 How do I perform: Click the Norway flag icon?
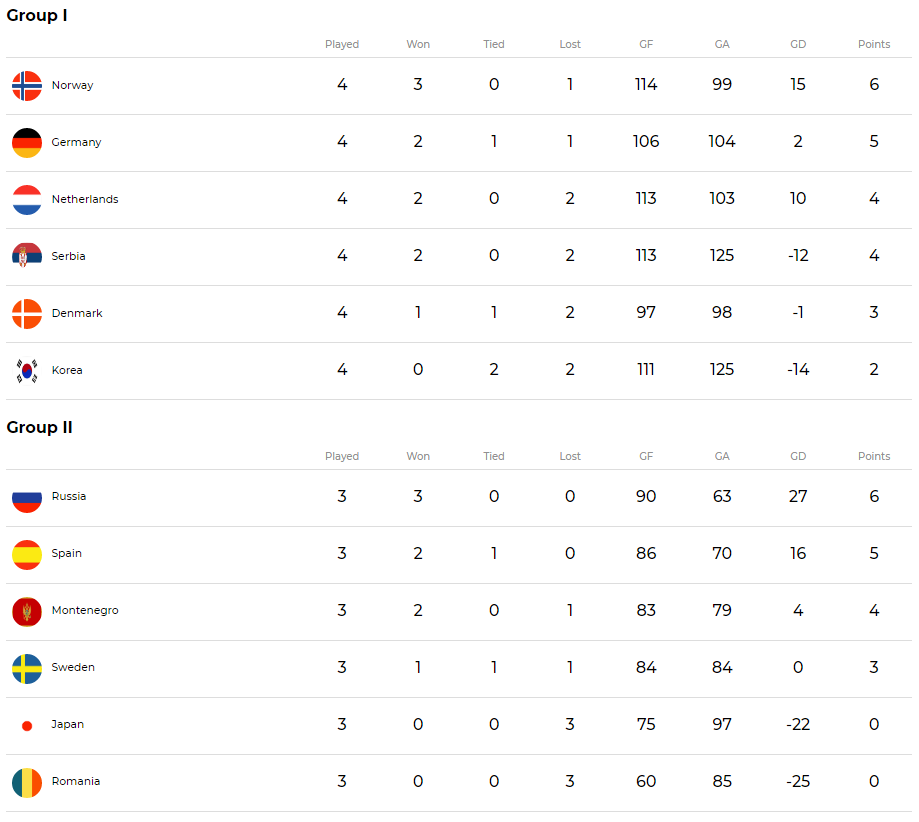coord(27,86)
